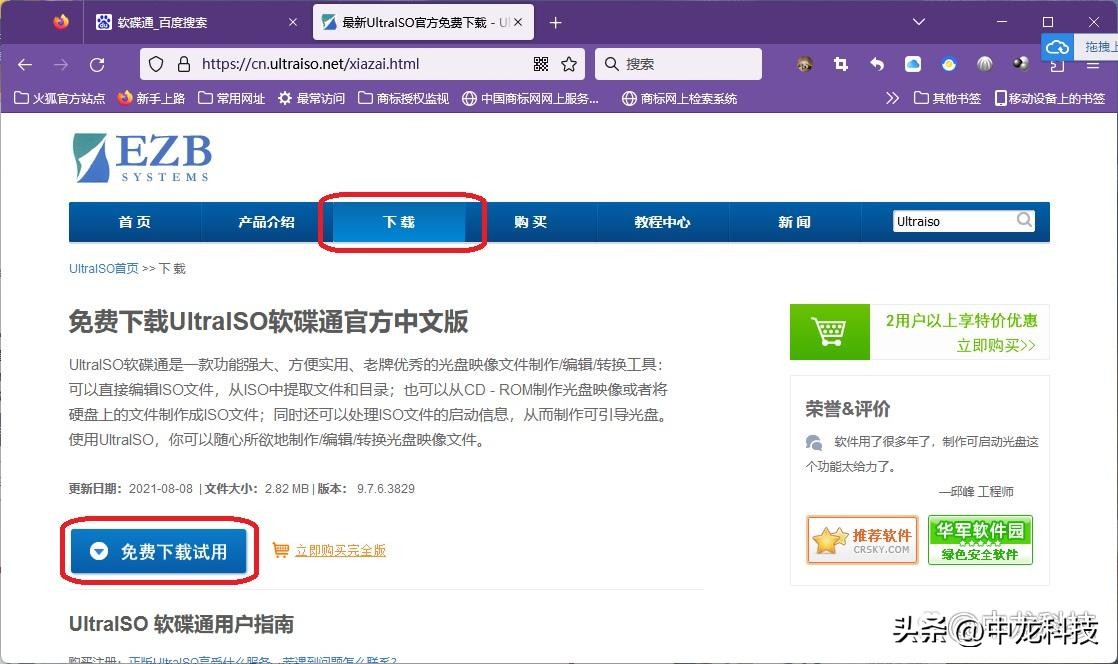The height and width of the screenshot is (664, 1118).
Task: Open the 其他书签 bookmarks folder
Action: (946, 97)
